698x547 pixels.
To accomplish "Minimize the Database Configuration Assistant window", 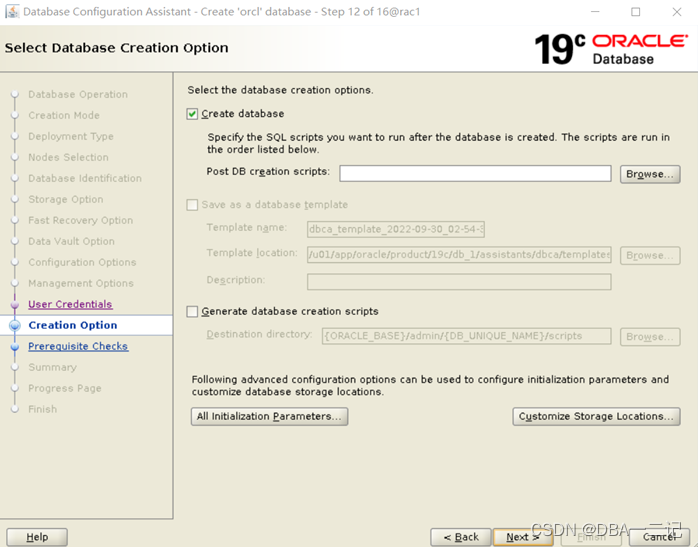I will tap(595, 12).
